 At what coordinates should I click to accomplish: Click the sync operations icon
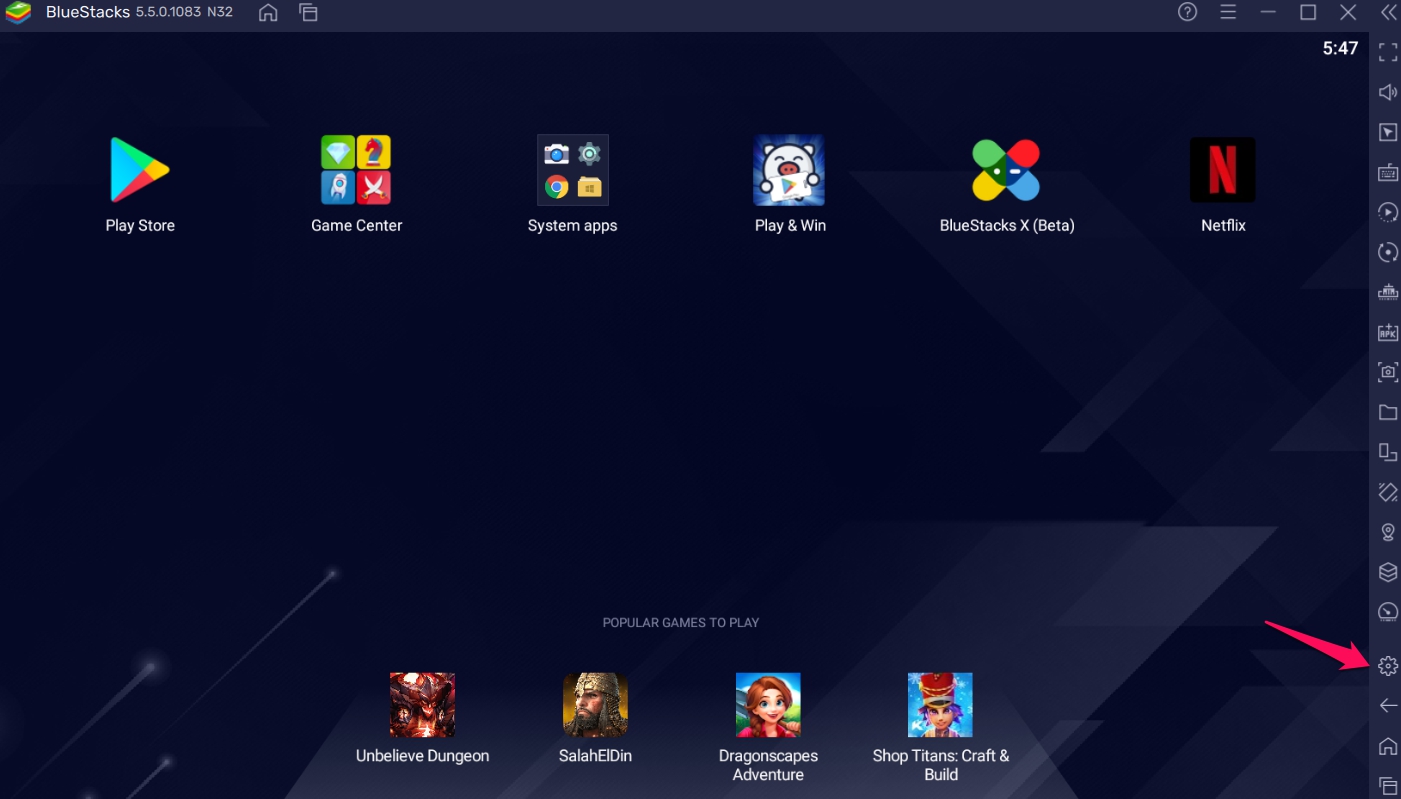click(1388, 252)
